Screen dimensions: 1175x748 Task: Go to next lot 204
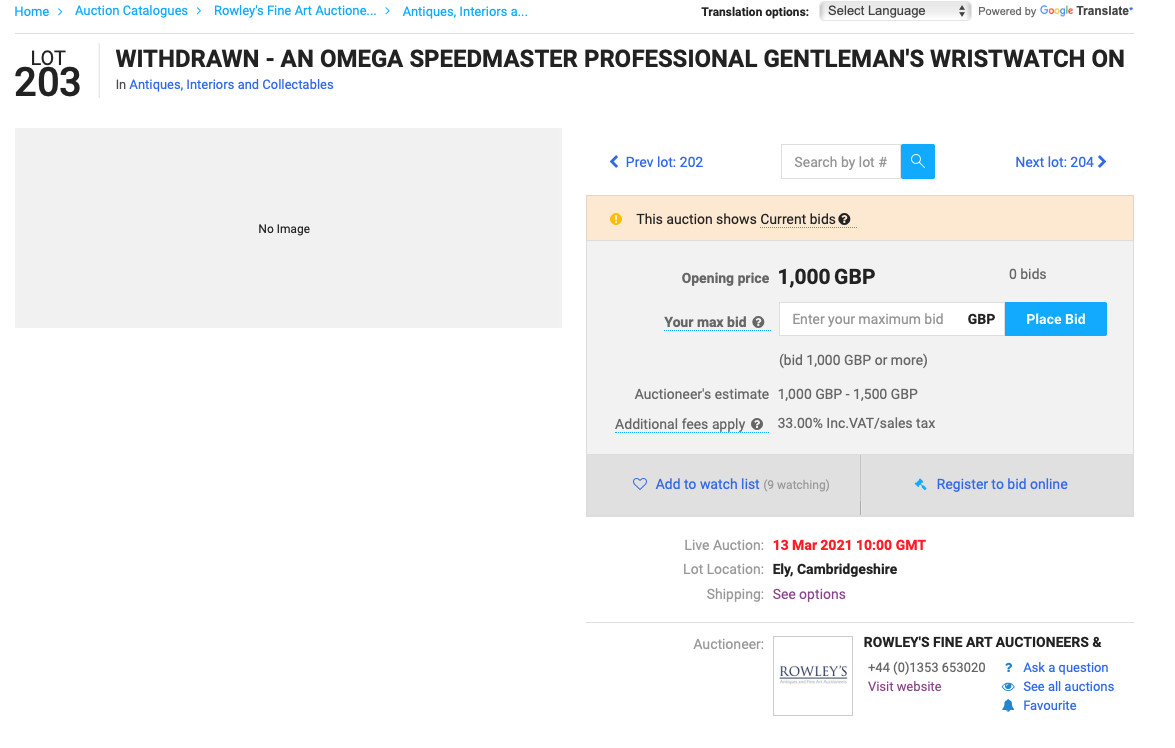pyautogui.click(x=1061, y=162)
